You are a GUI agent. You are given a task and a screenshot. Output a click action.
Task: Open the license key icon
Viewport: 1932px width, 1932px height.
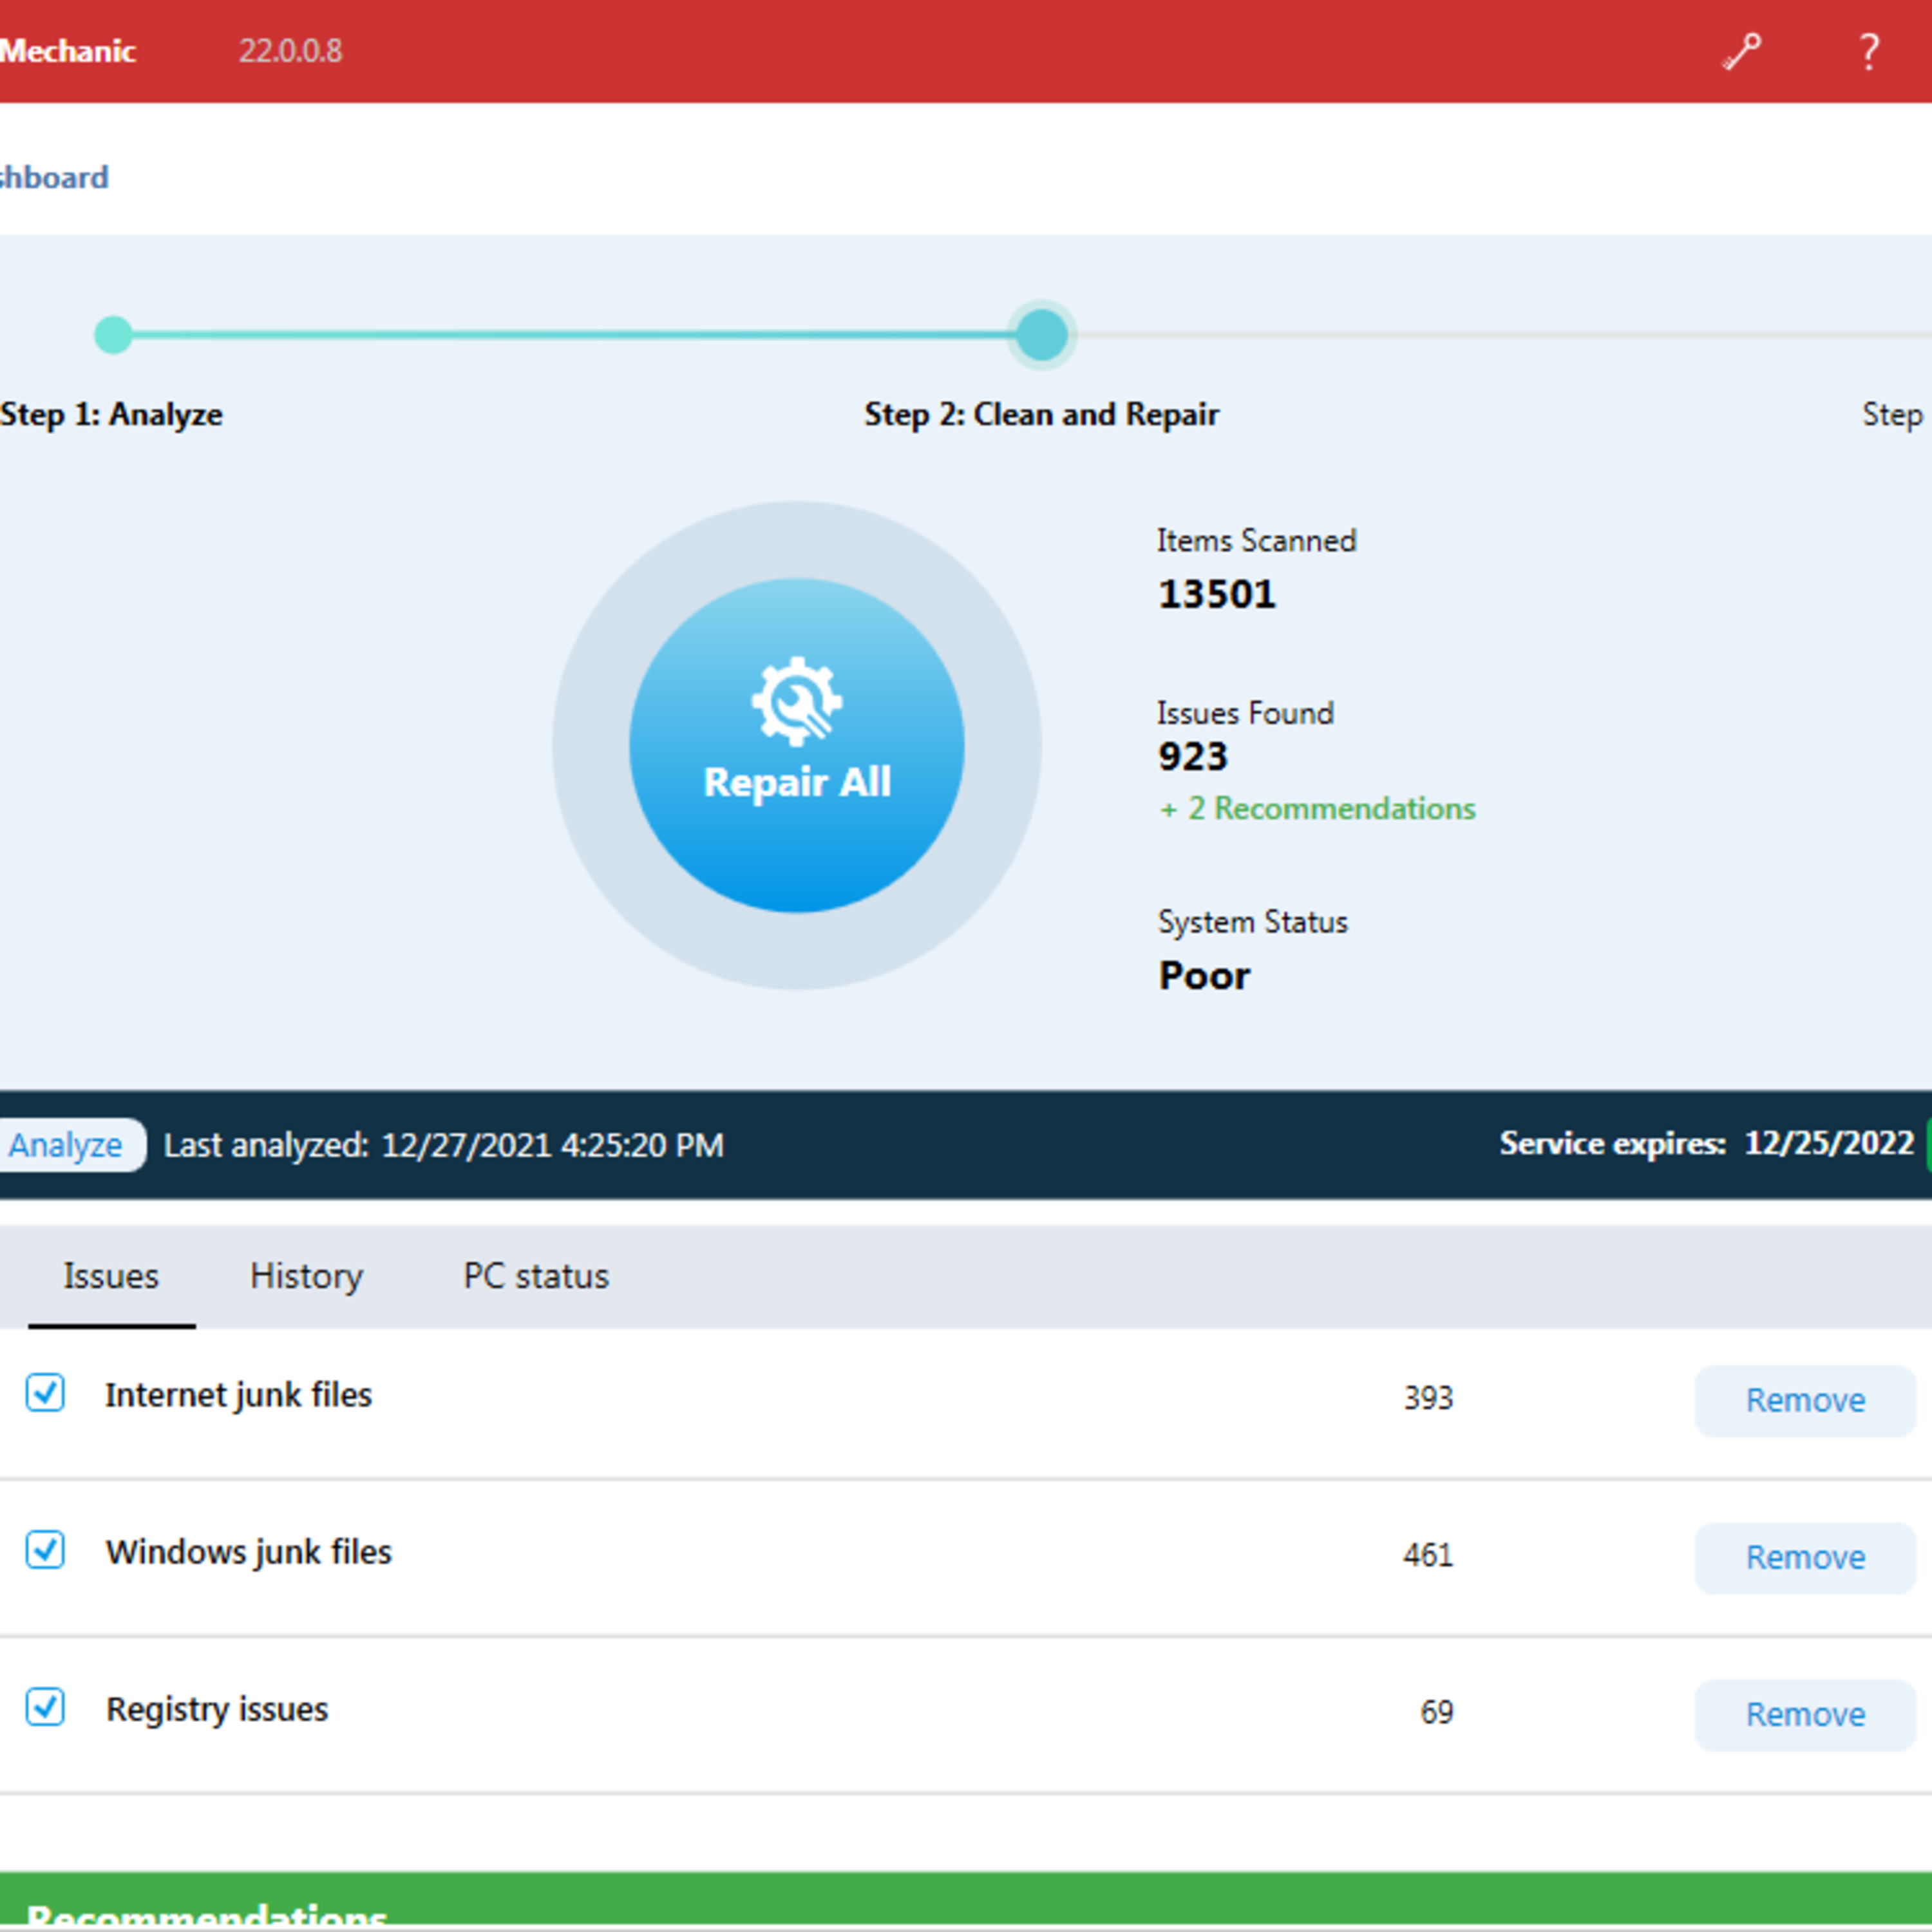[x=1741, y=52]
